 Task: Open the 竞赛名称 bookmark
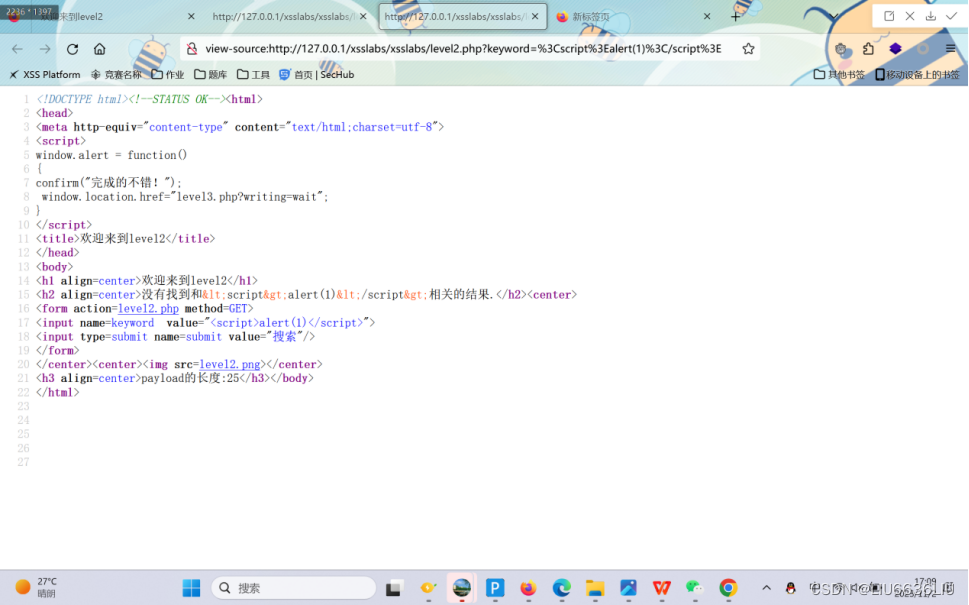pos(116,75)
